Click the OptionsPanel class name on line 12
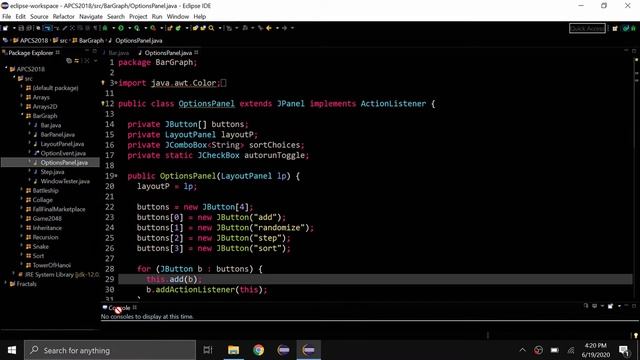Screen dimensions: 640x360 click(x=207, y=104)
